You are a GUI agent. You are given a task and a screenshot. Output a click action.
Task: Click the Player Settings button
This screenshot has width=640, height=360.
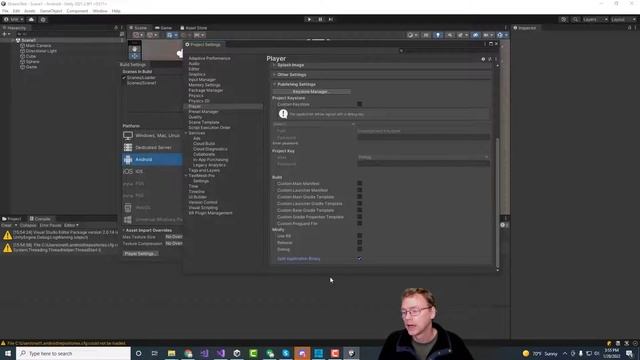140,253
